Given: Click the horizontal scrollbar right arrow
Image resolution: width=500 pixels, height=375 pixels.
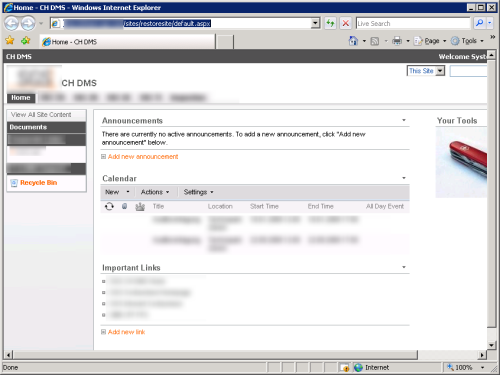Looking at the screenshot, I should coord(482,355).
